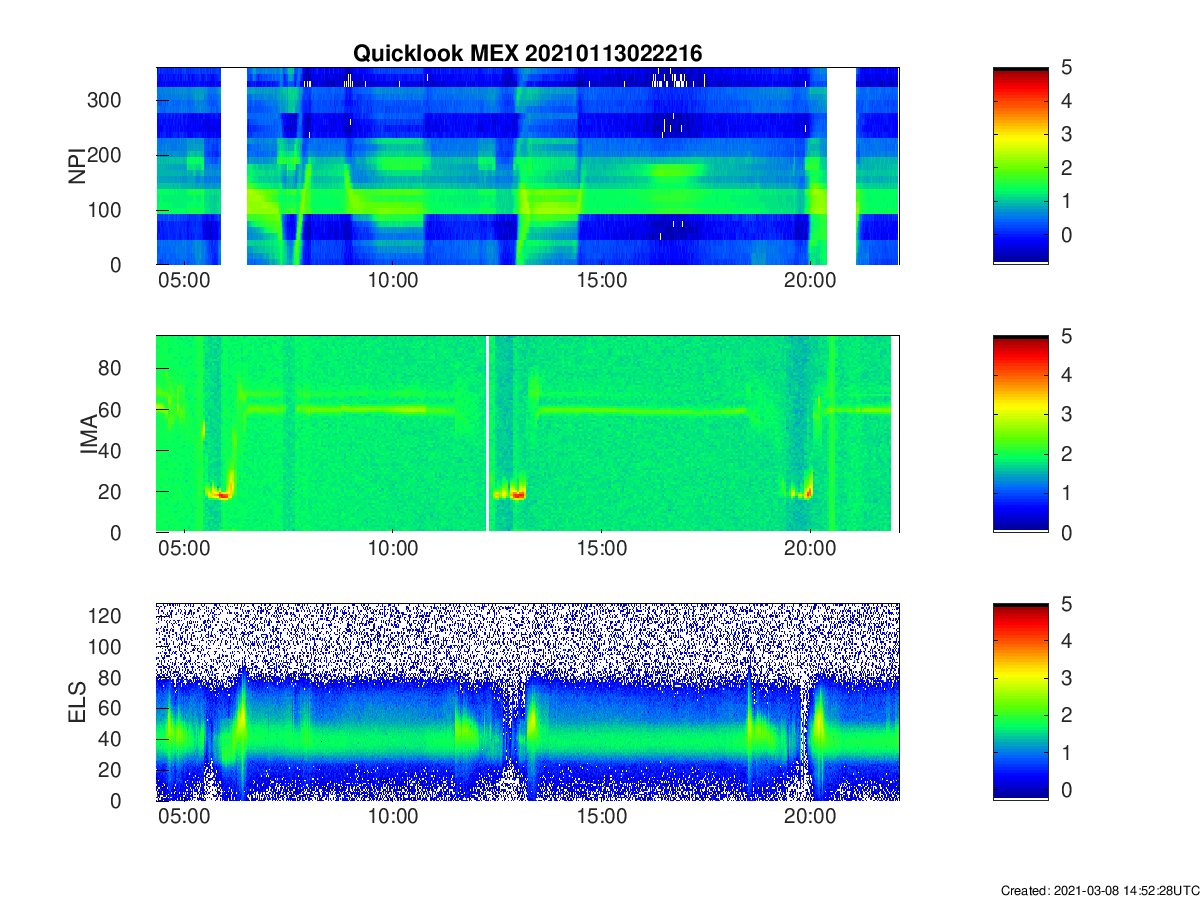The image size is (1200, 900).
Task: Select the ELS y-axis label
Action: [x=76, y=702]
